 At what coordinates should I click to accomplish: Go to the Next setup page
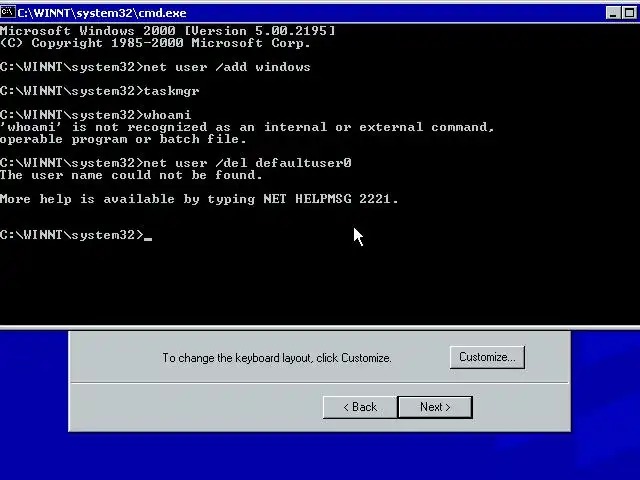pyautogui.click(x=435, y=407)
